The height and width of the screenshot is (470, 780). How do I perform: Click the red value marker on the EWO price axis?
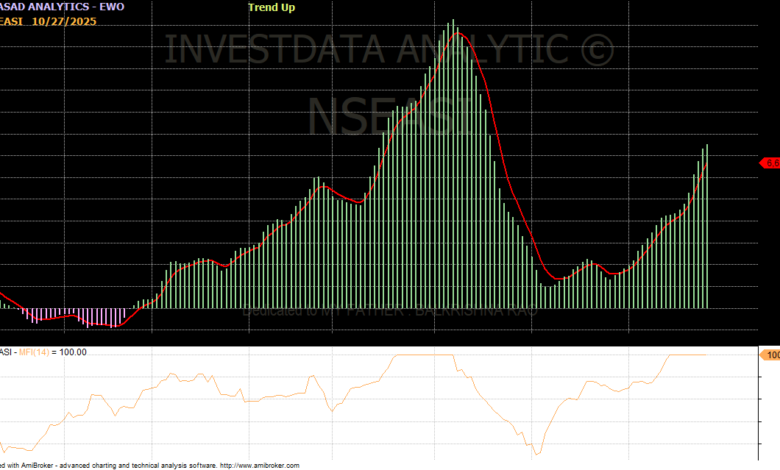[770, 162]
